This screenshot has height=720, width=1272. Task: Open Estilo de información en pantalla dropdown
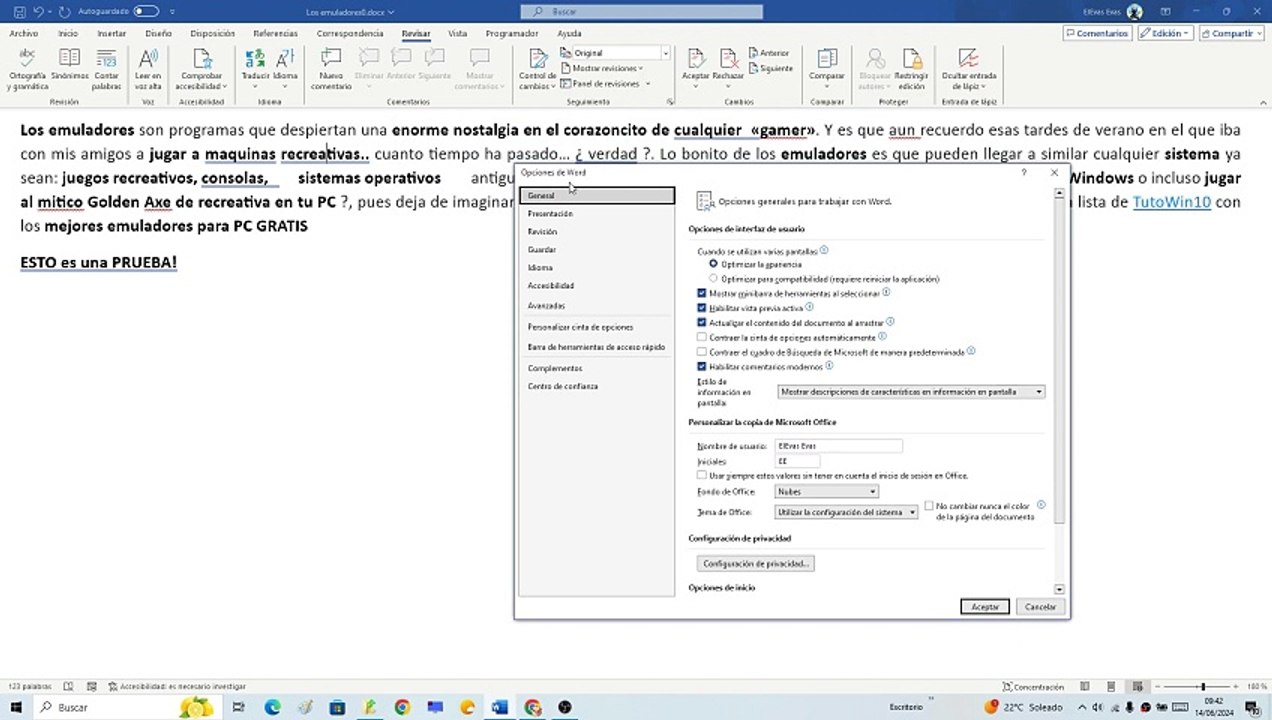tap(911, 392)
